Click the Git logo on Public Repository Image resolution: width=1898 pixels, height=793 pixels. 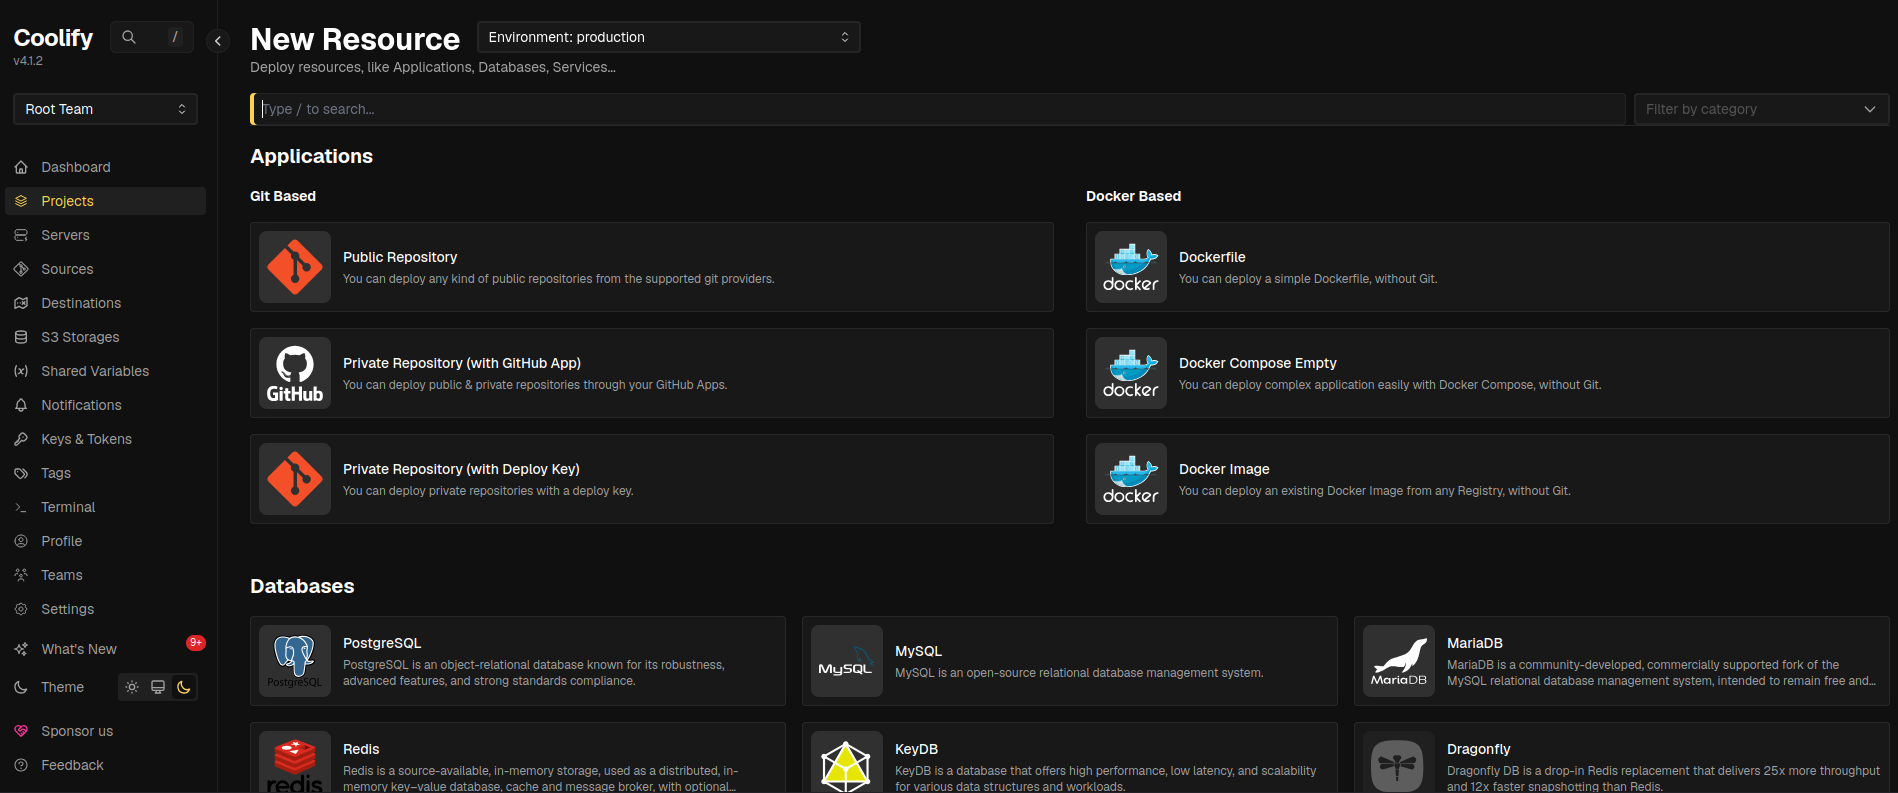click(295, 267)
